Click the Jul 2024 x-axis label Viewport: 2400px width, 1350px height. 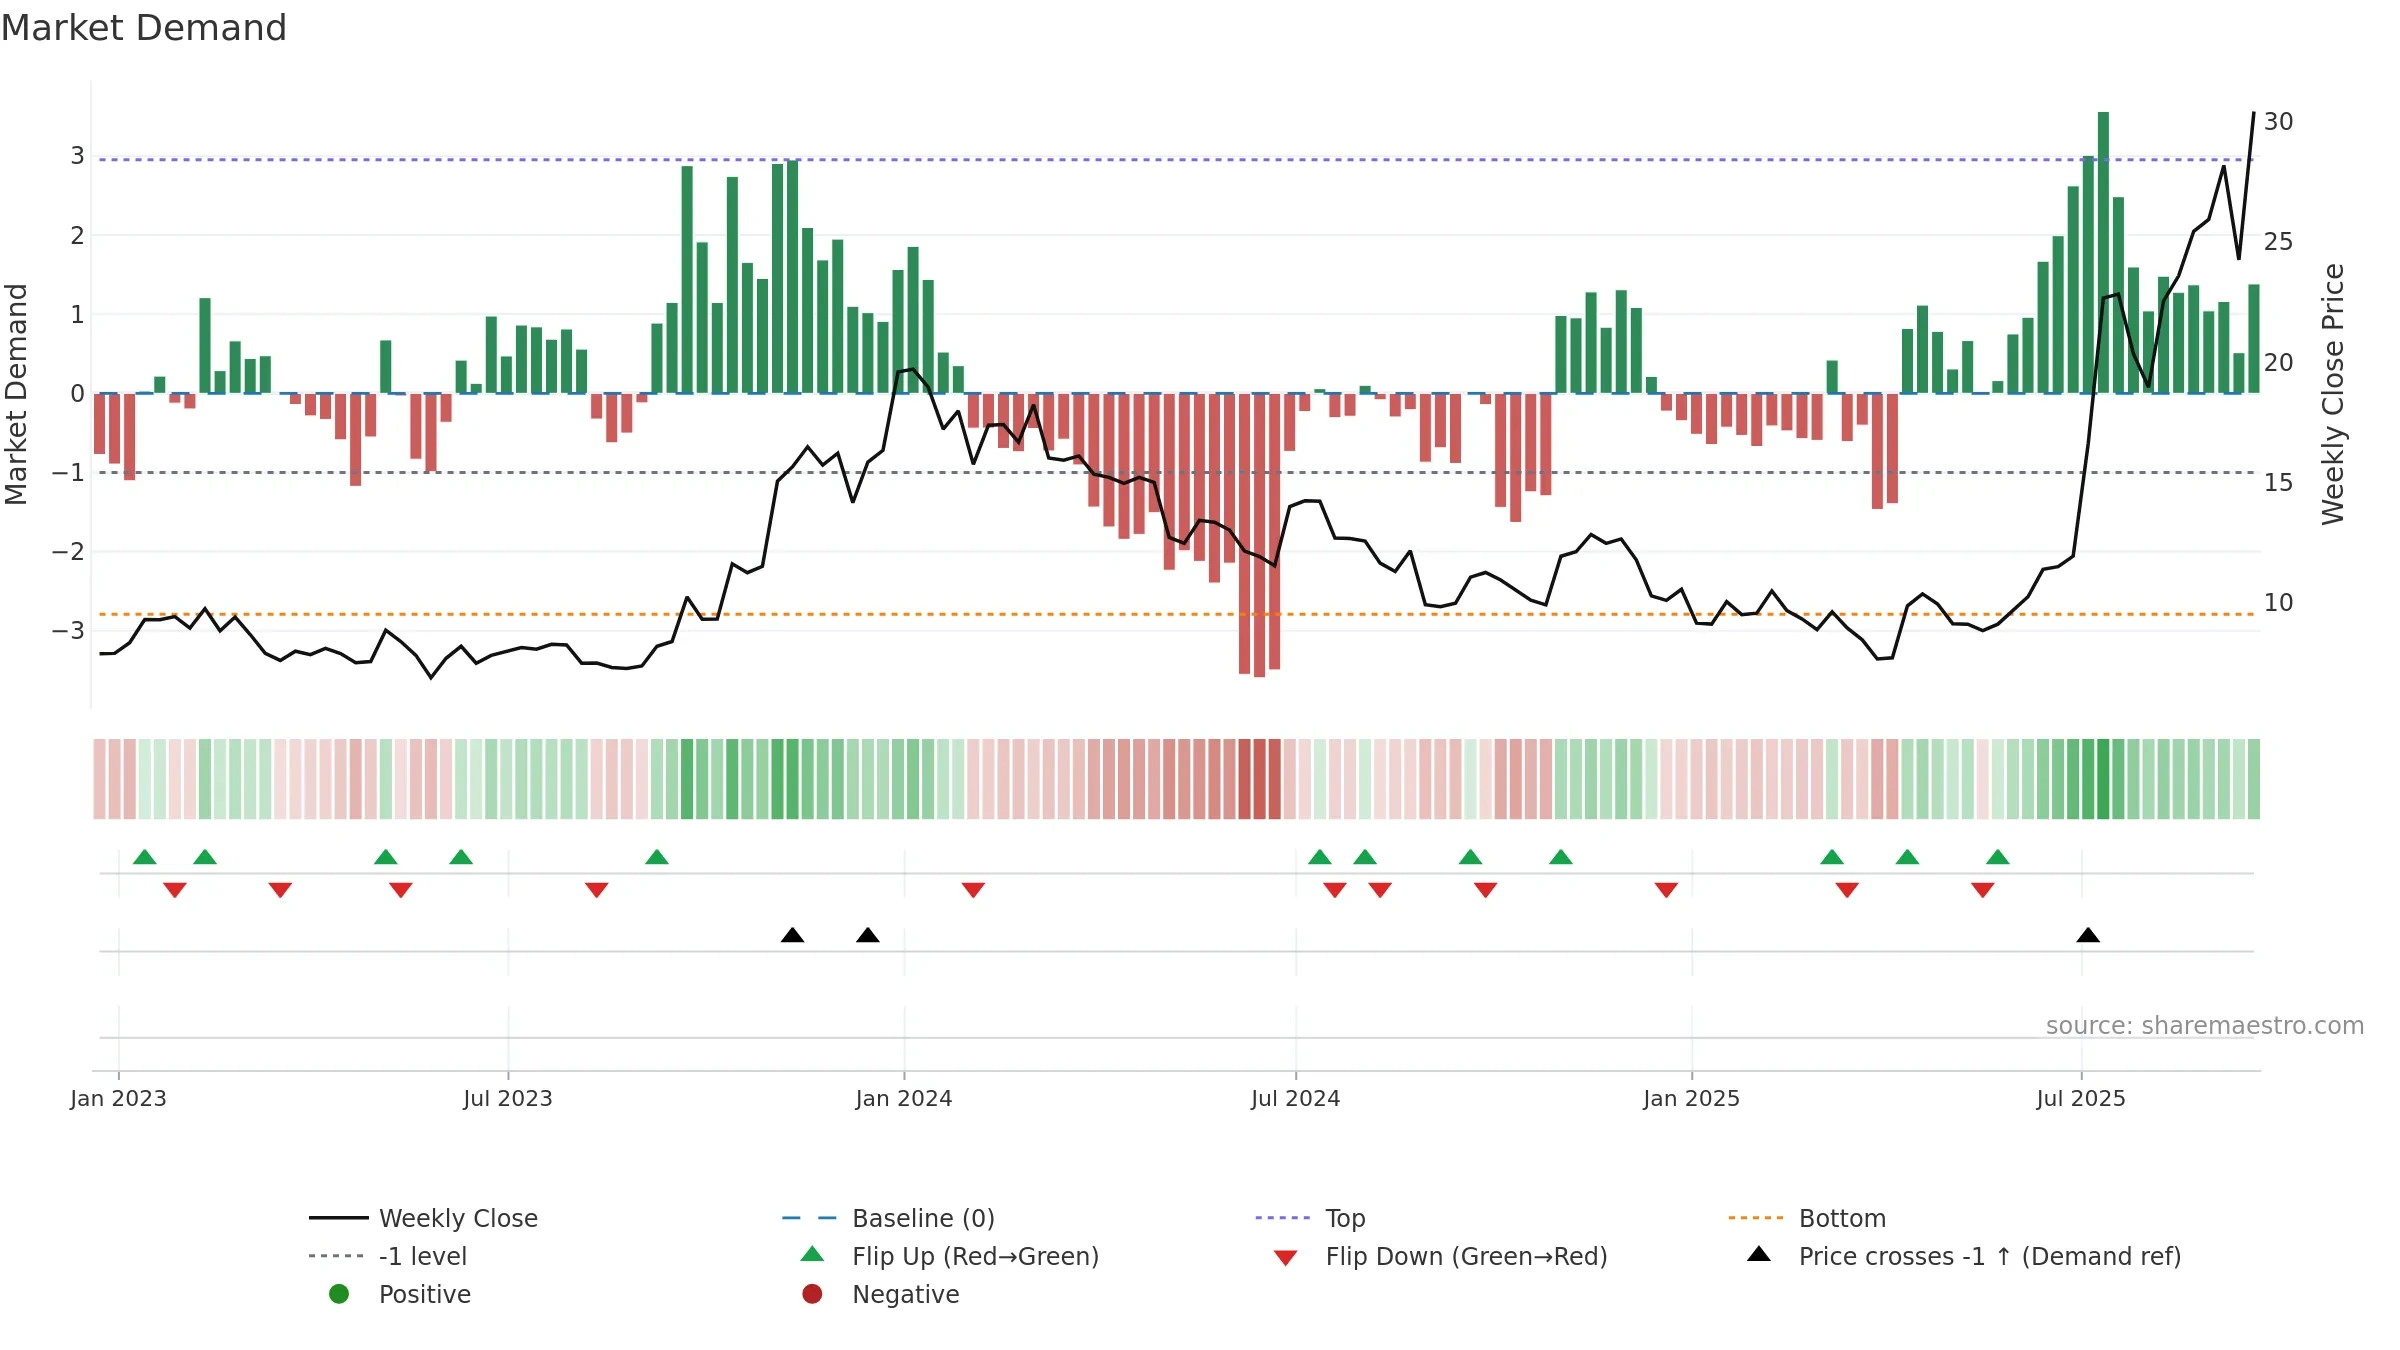coord(1296,1098)
